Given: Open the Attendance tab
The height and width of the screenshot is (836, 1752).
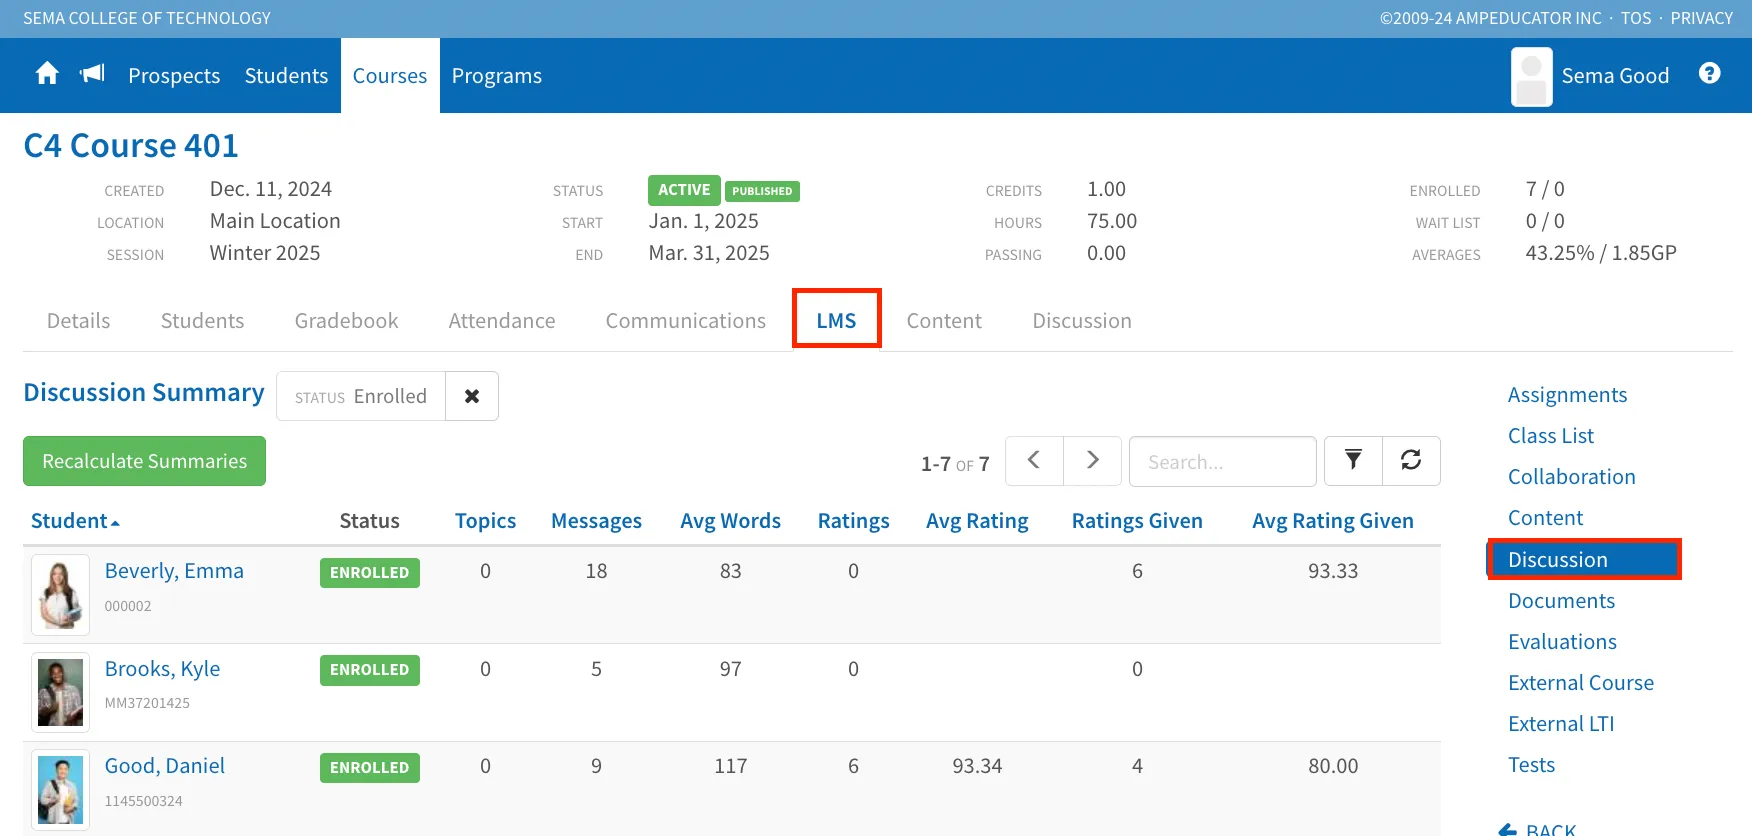Looking at the screenshot, I should pyautogui.click(x=502, y=321).
